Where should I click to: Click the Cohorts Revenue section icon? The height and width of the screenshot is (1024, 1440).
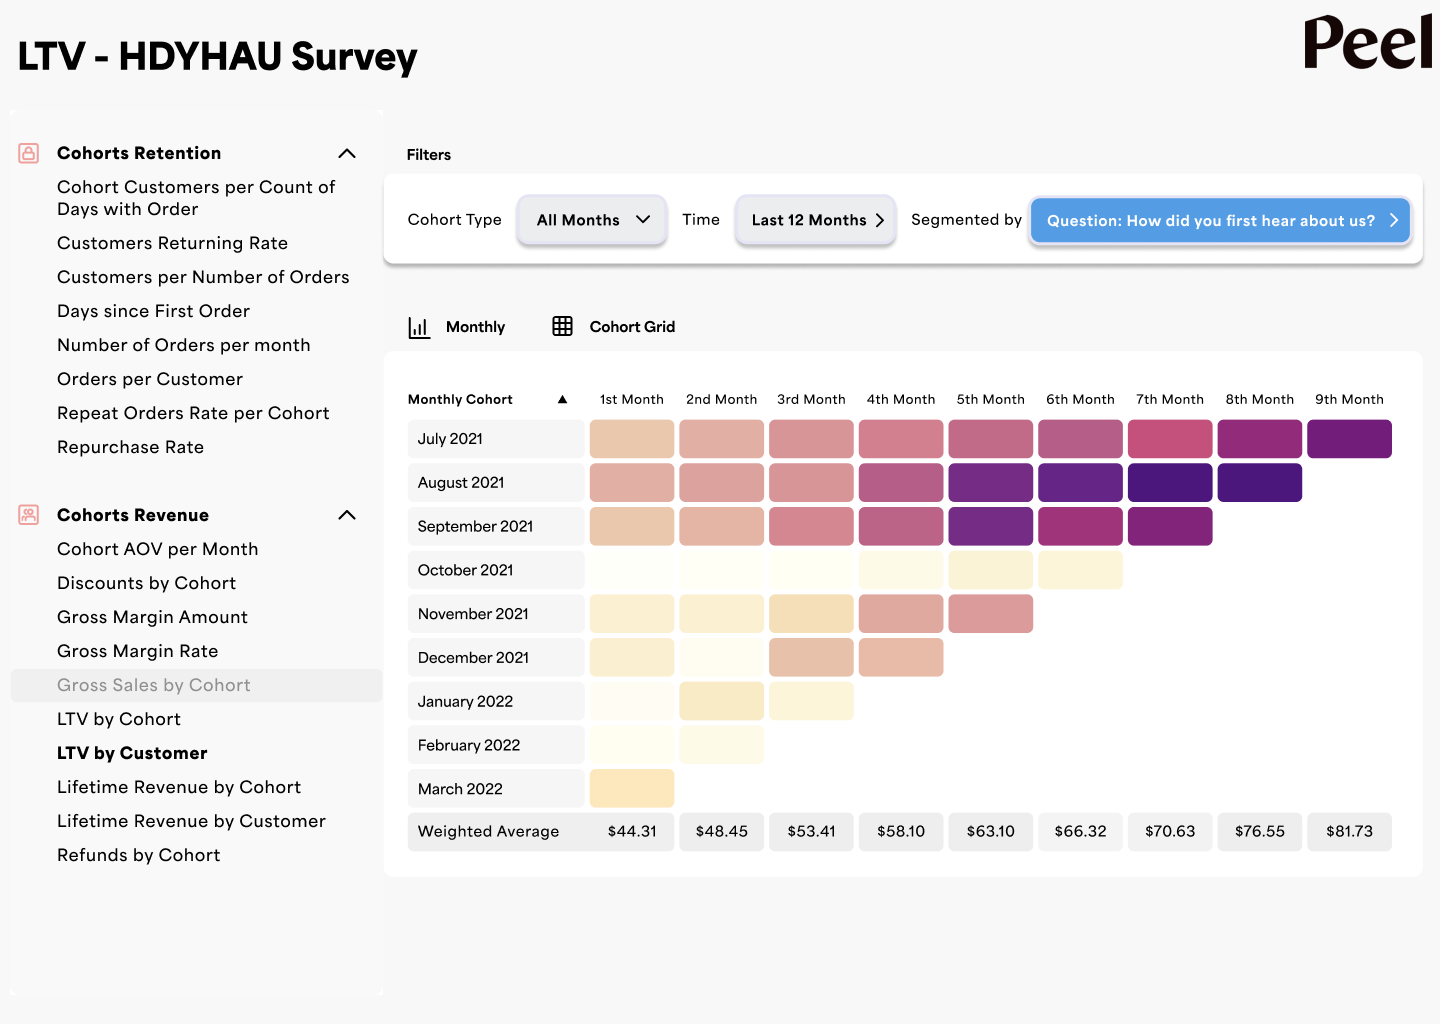29,515
